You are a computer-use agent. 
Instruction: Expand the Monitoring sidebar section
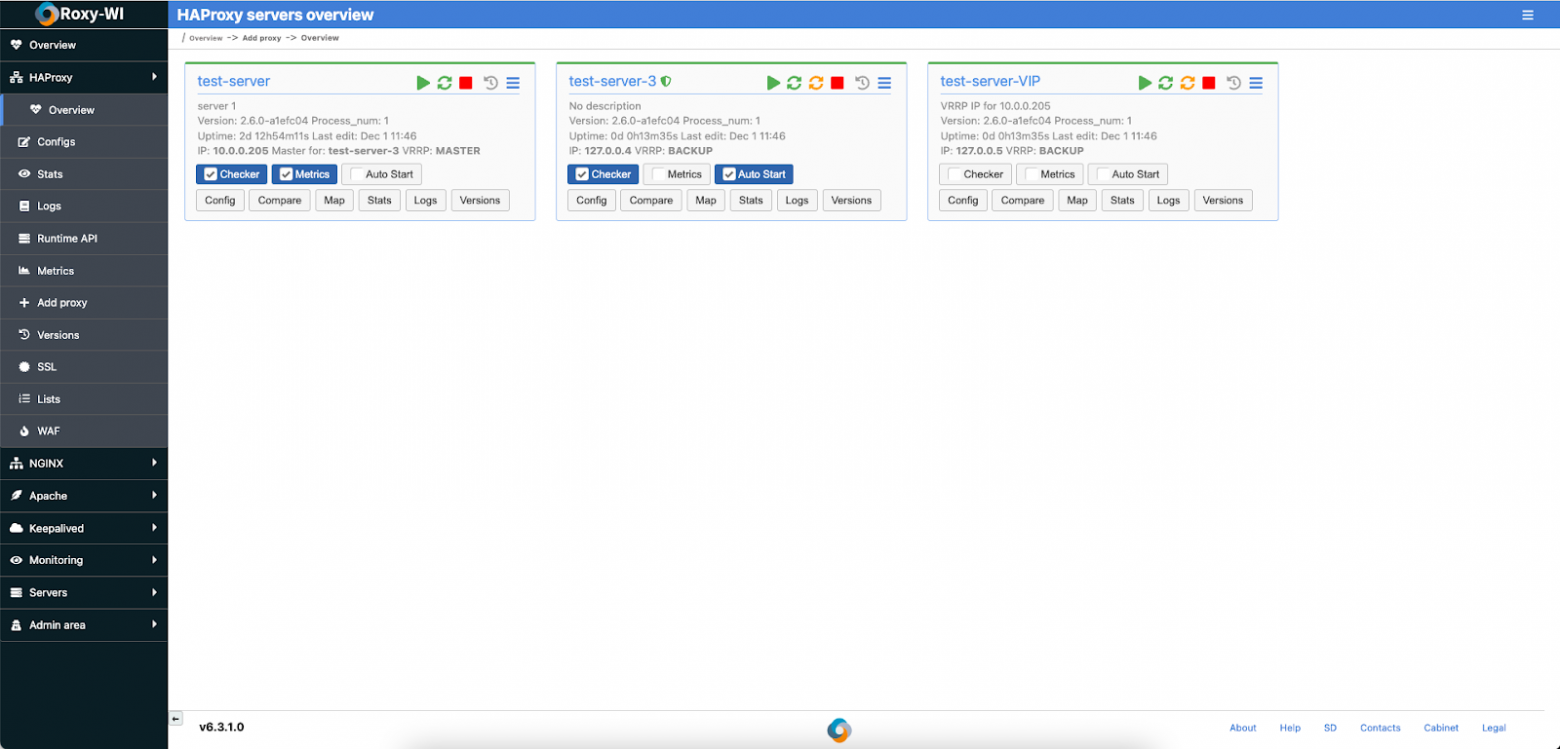pos(84,560)
